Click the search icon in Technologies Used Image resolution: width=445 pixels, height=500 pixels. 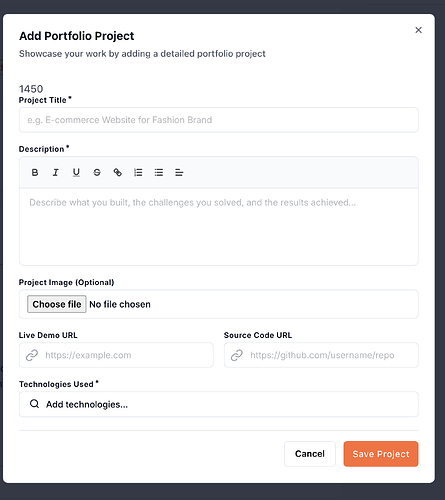[35, 404]
